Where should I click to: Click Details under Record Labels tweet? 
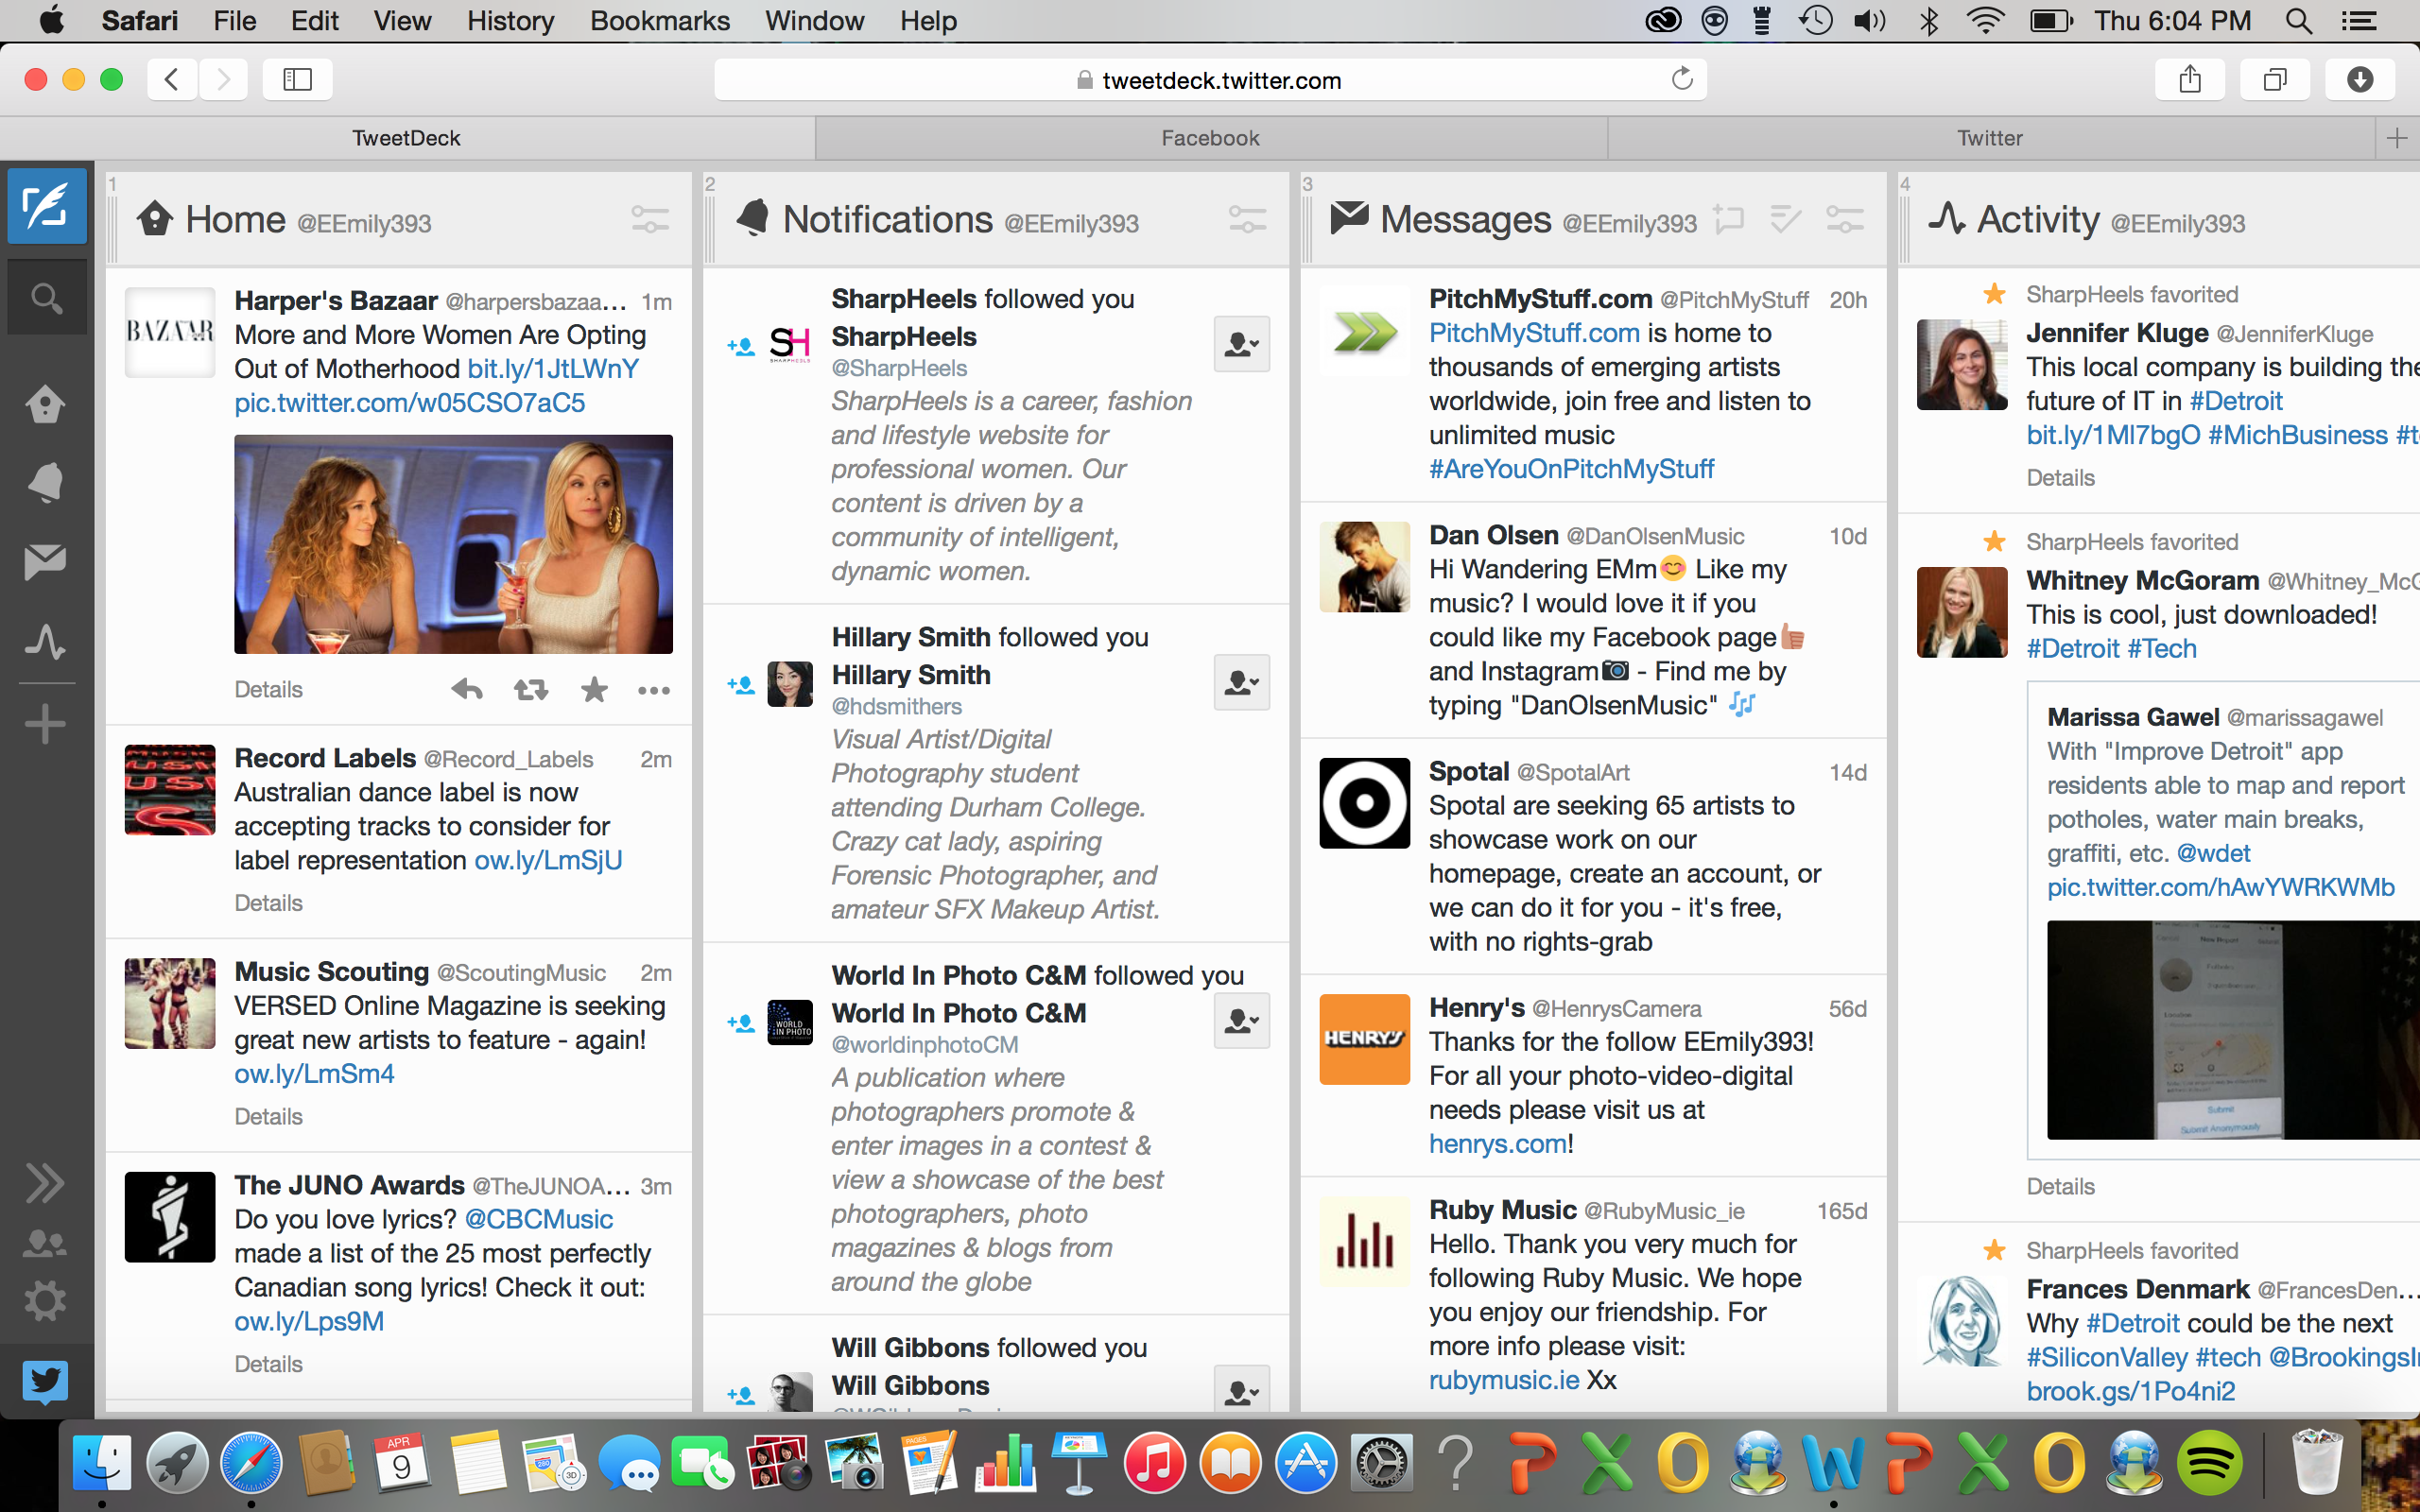point(268,903)
